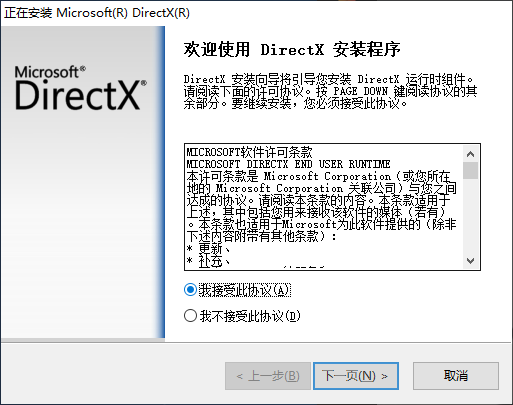Click the license scrollbar up arrow

coord(470,154)
